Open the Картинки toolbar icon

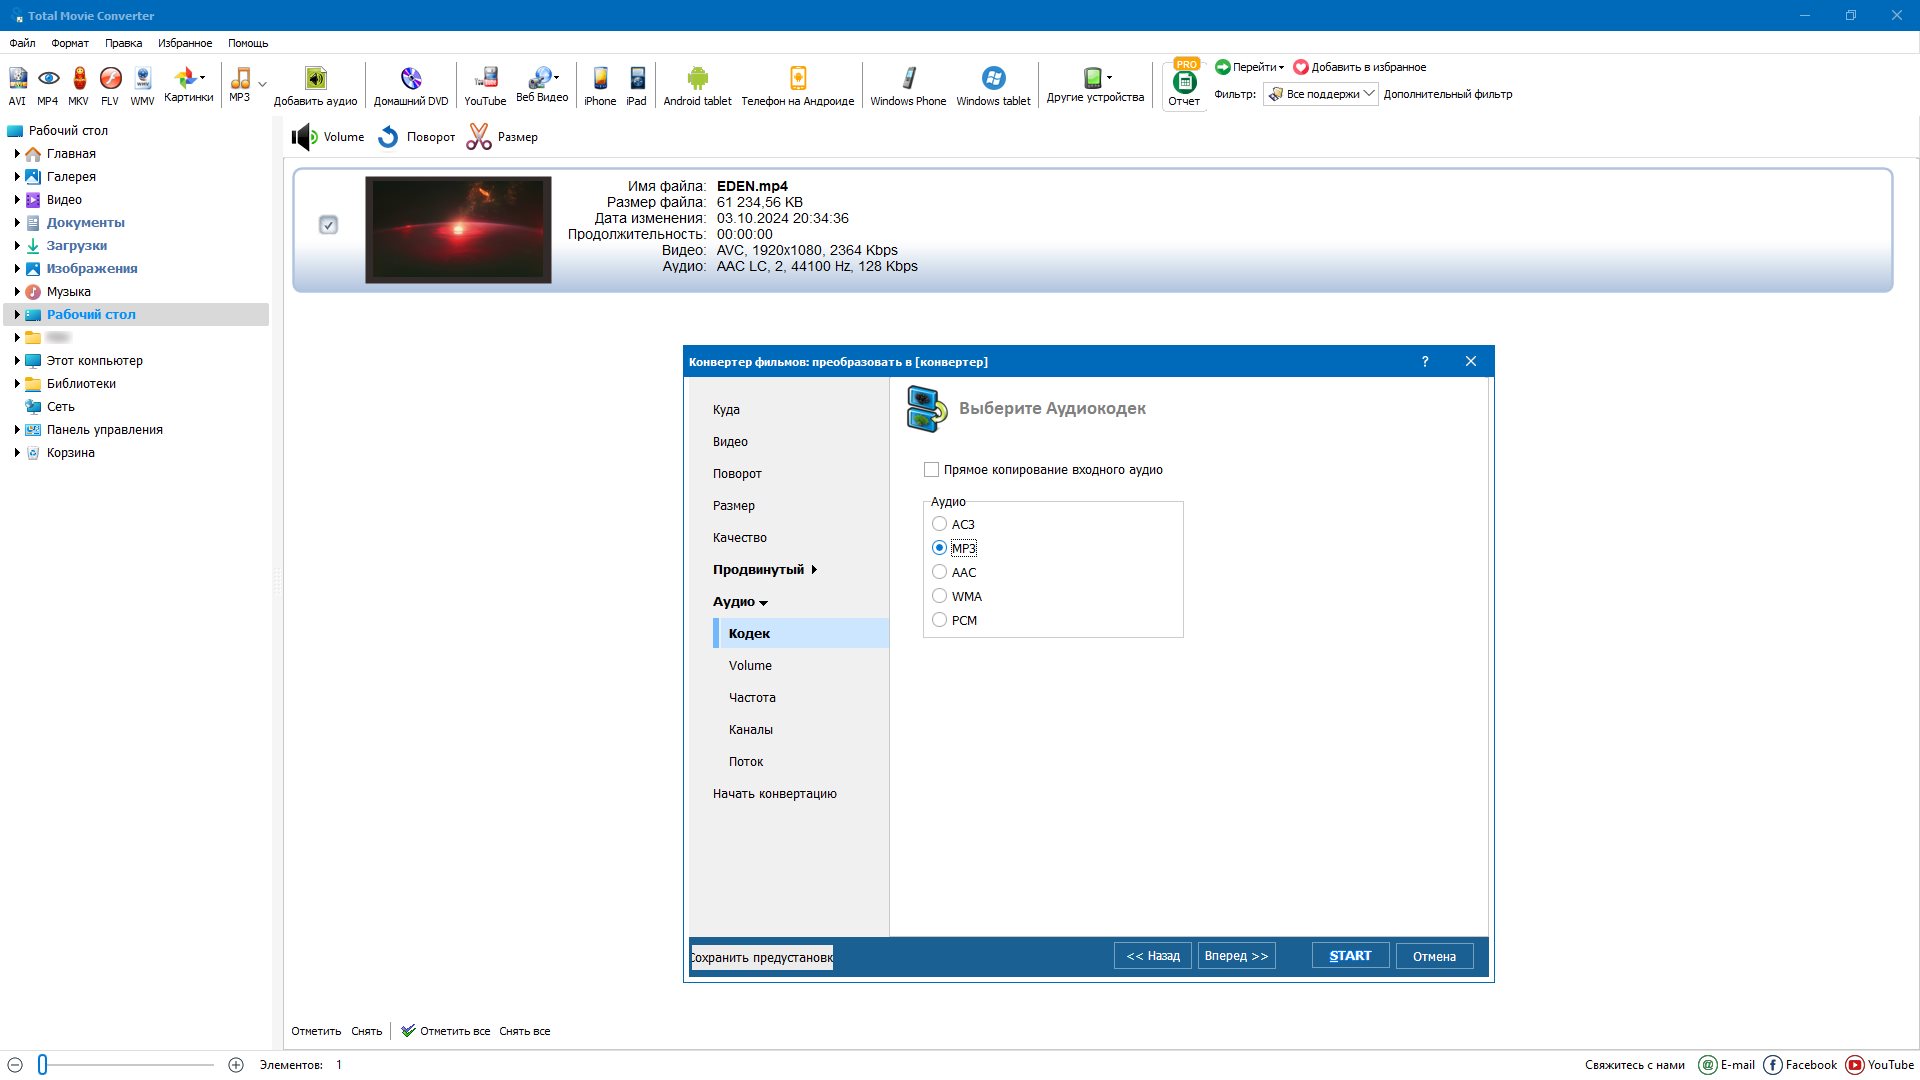pos(188,85)
